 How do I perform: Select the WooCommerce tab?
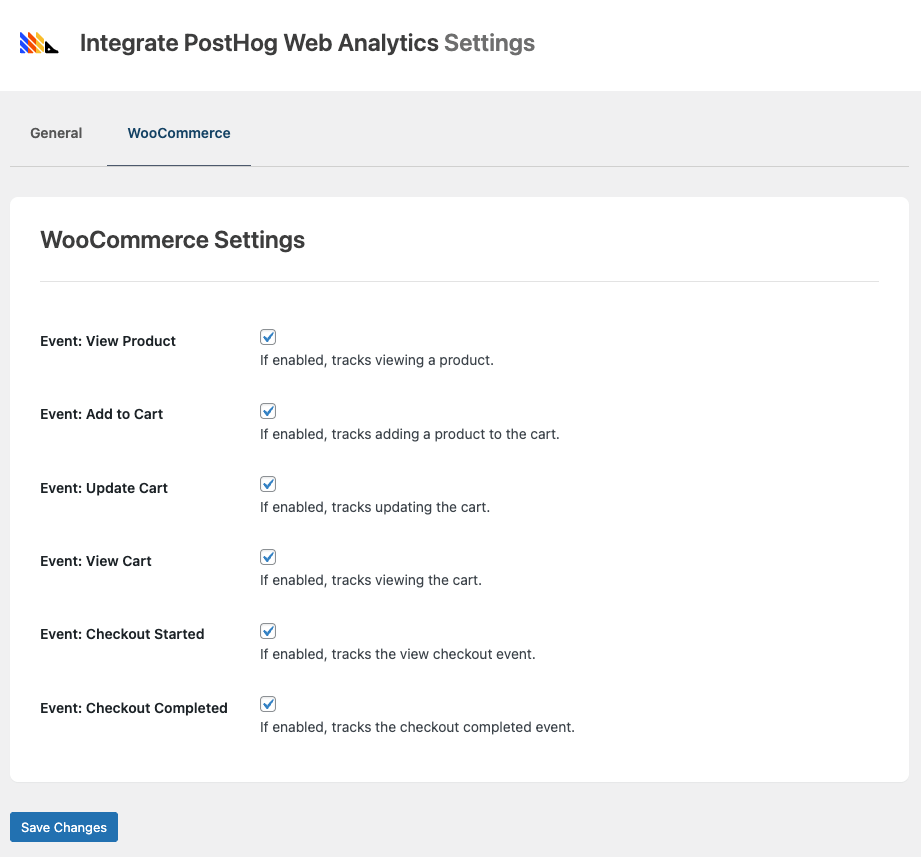[x=179, y=133]
